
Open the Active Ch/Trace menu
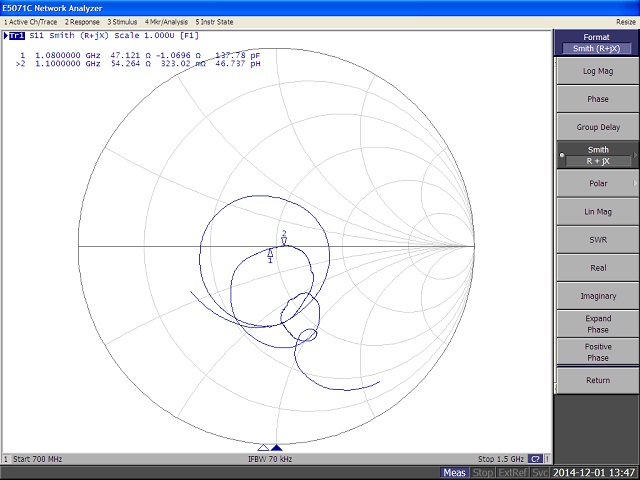[31, 22]
